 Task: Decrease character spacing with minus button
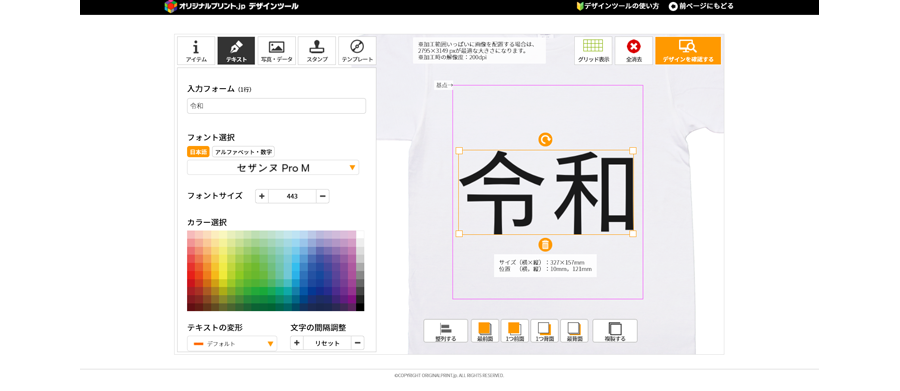(358, 343)
